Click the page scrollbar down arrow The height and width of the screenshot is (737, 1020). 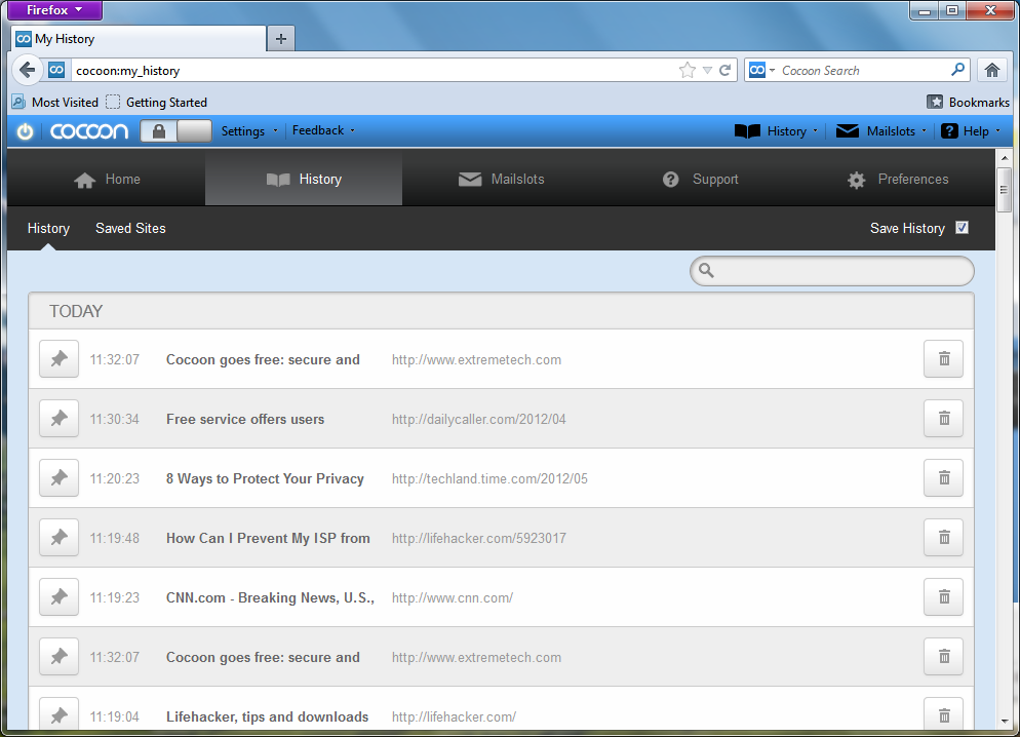1004,721
